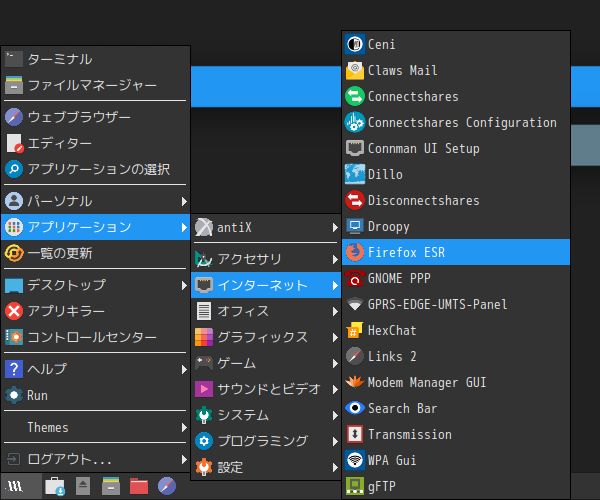The width and height of the screenshot is (600, 500).
Task: Click the red folder icon on taskbar
Action: pyautogui.click(x=139, y=487)
